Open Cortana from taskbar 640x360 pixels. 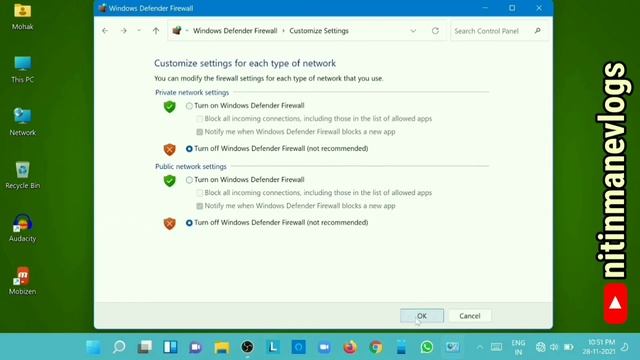pyautogui.click(x=298, y=347)
